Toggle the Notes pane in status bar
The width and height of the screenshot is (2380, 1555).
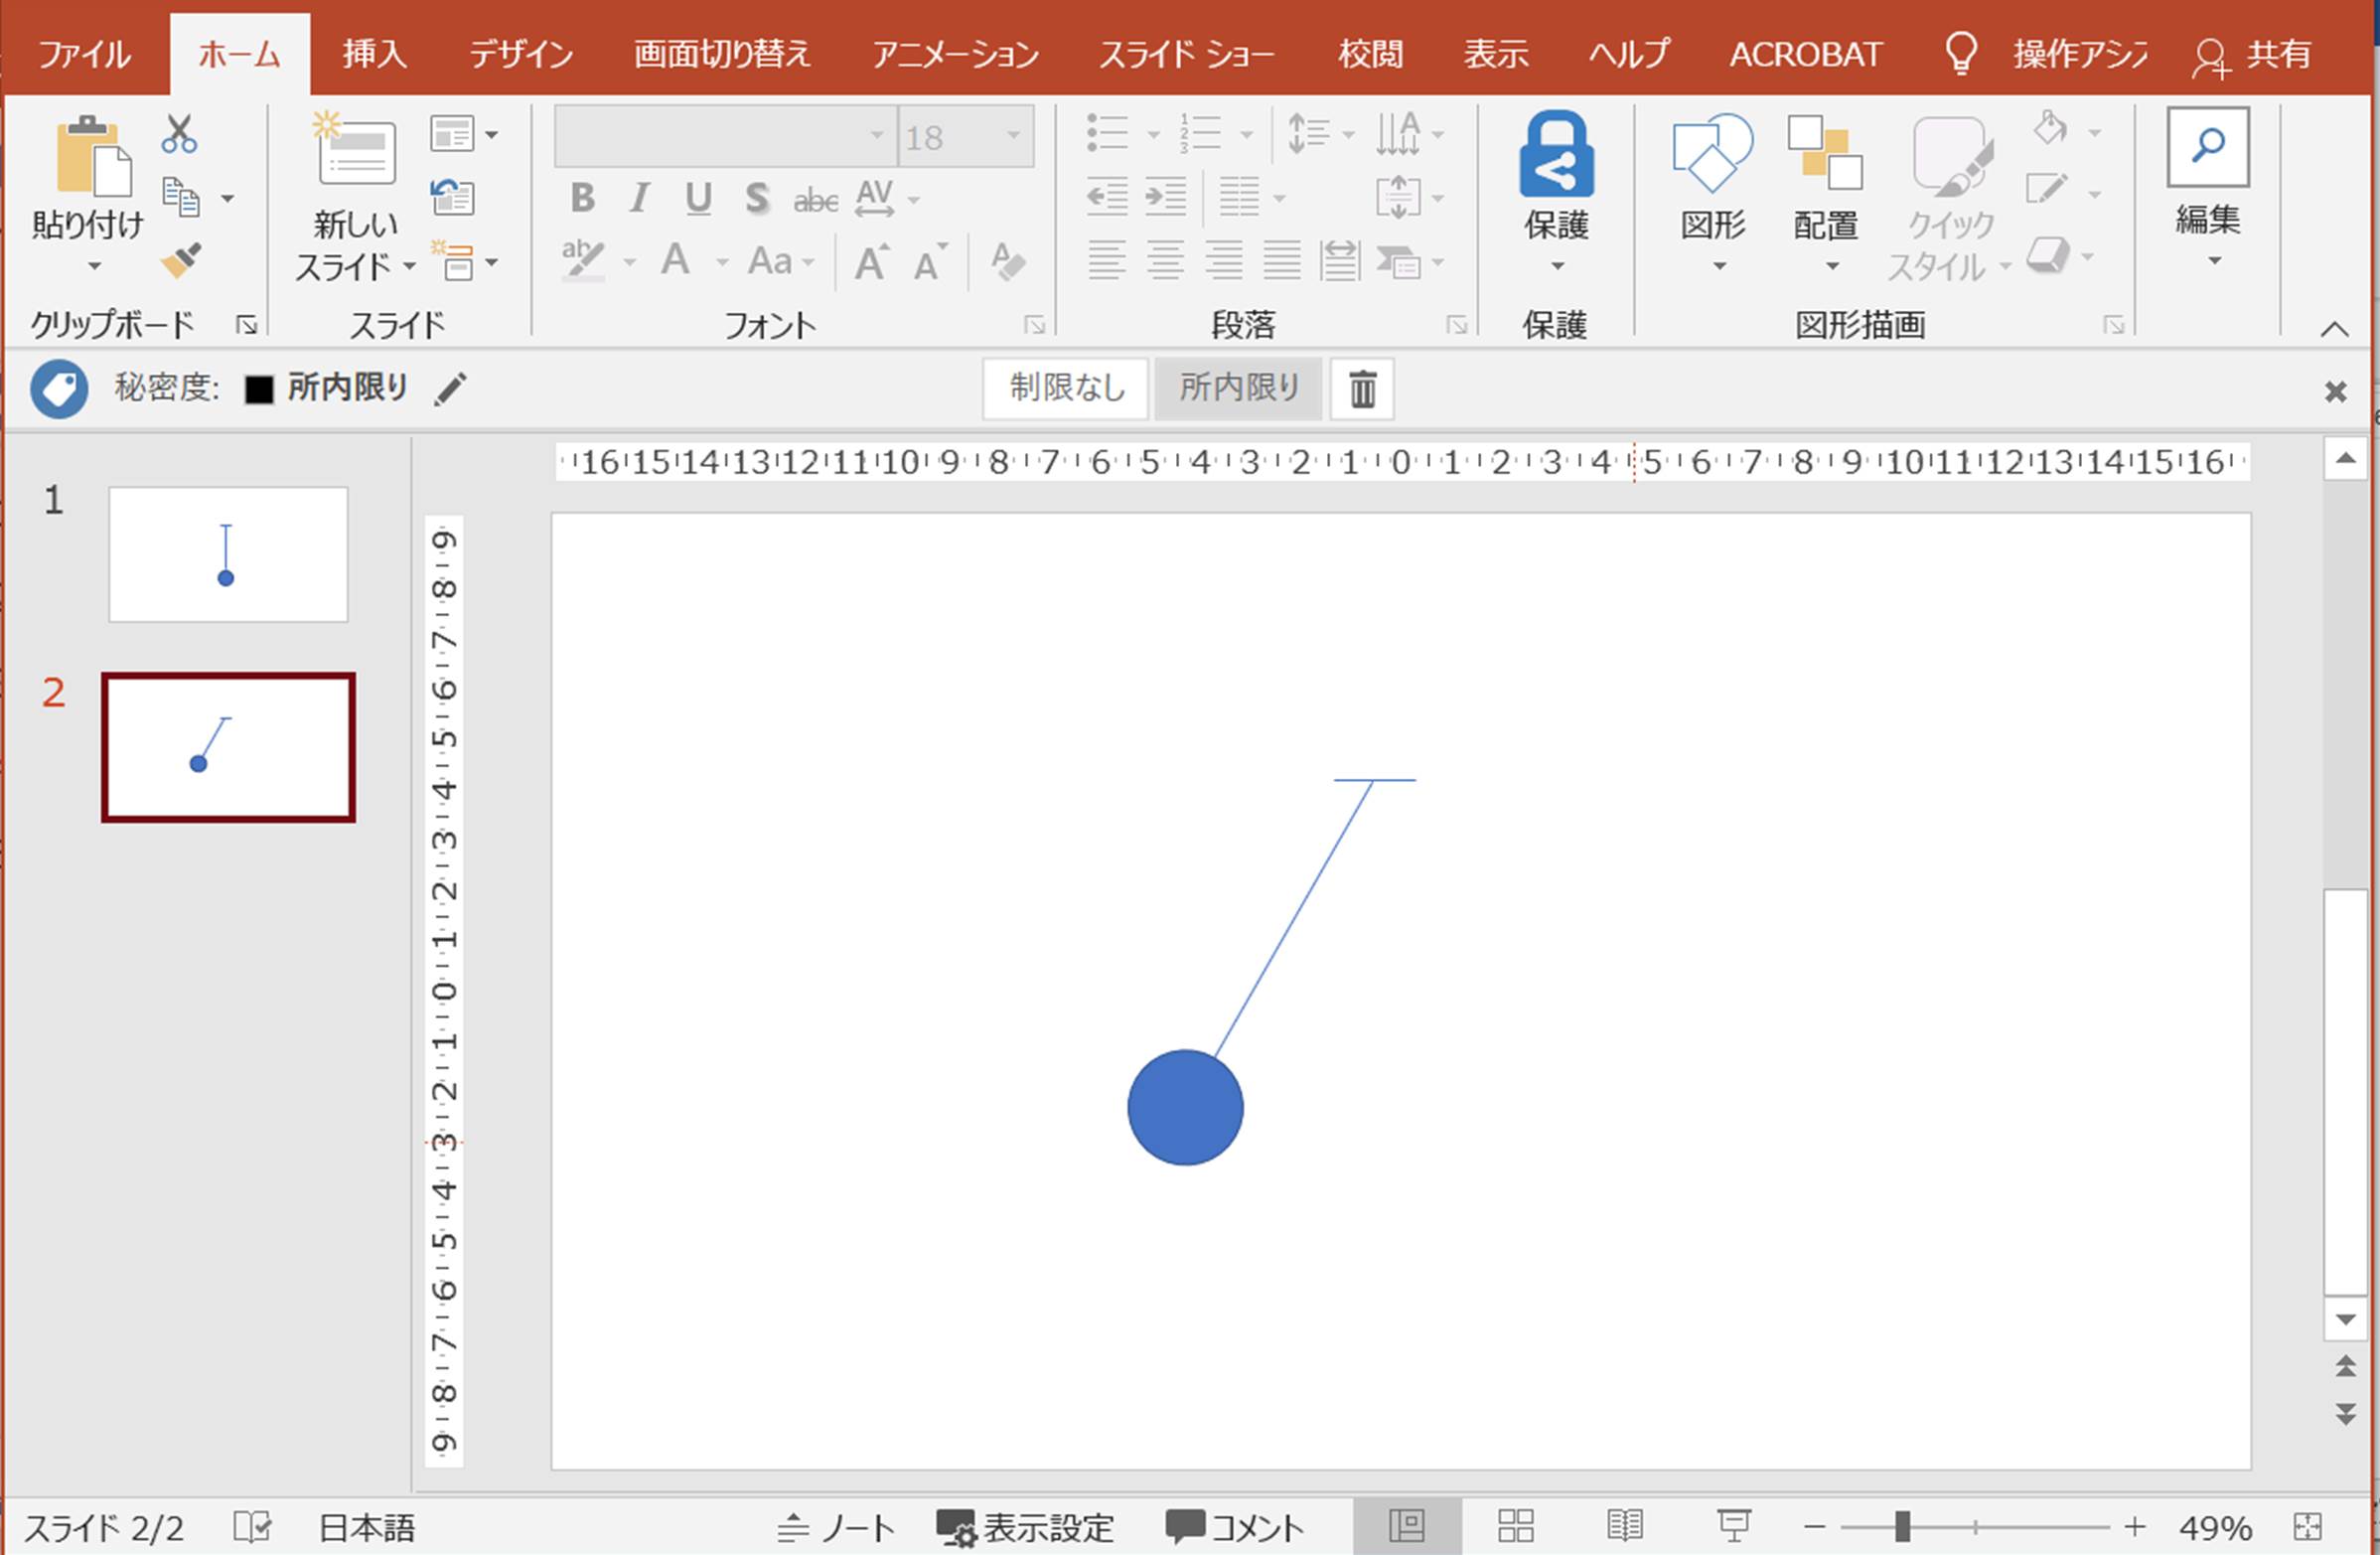(x=838, y=1527)
